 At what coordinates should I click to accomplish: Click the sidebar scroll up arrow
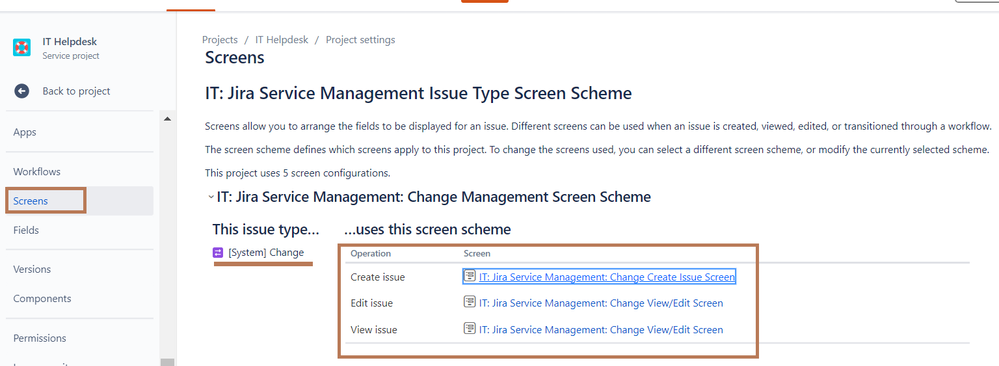168,119
